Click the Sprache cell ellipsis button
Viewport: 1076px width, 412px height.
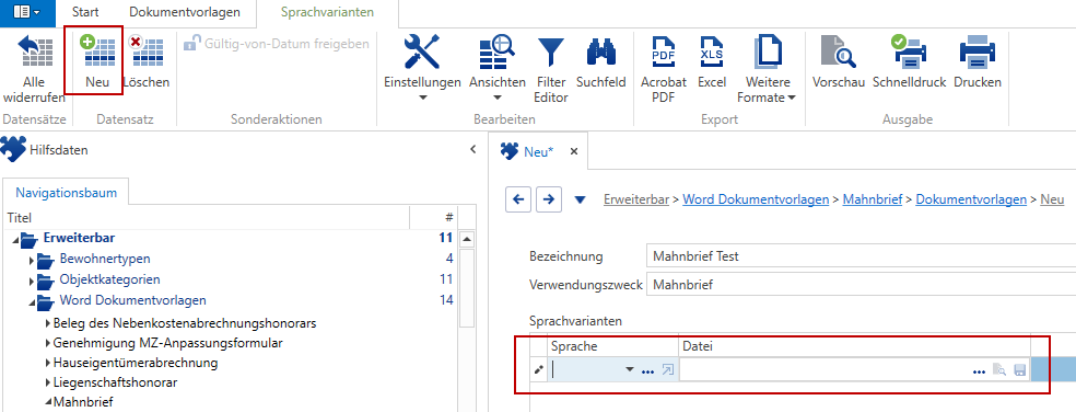[647, 371]
